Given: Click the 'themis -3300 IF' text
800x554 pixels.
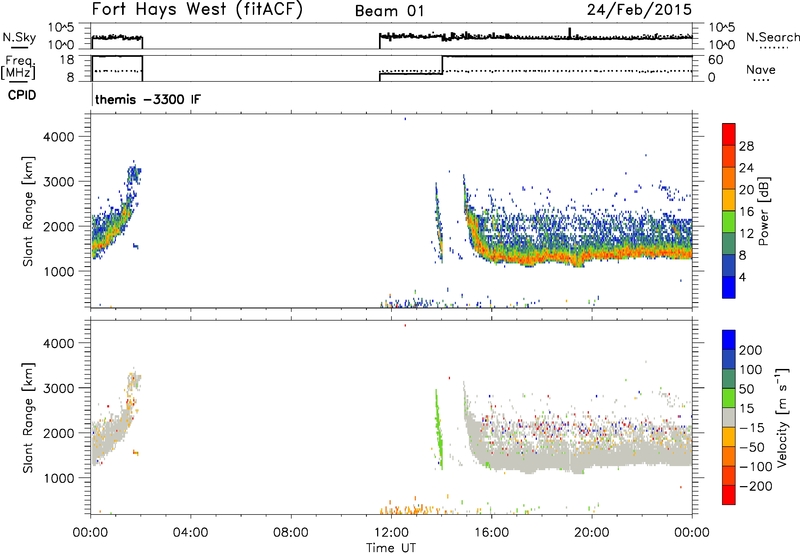Looking at the screenshot, I should (x=148, y=99).
